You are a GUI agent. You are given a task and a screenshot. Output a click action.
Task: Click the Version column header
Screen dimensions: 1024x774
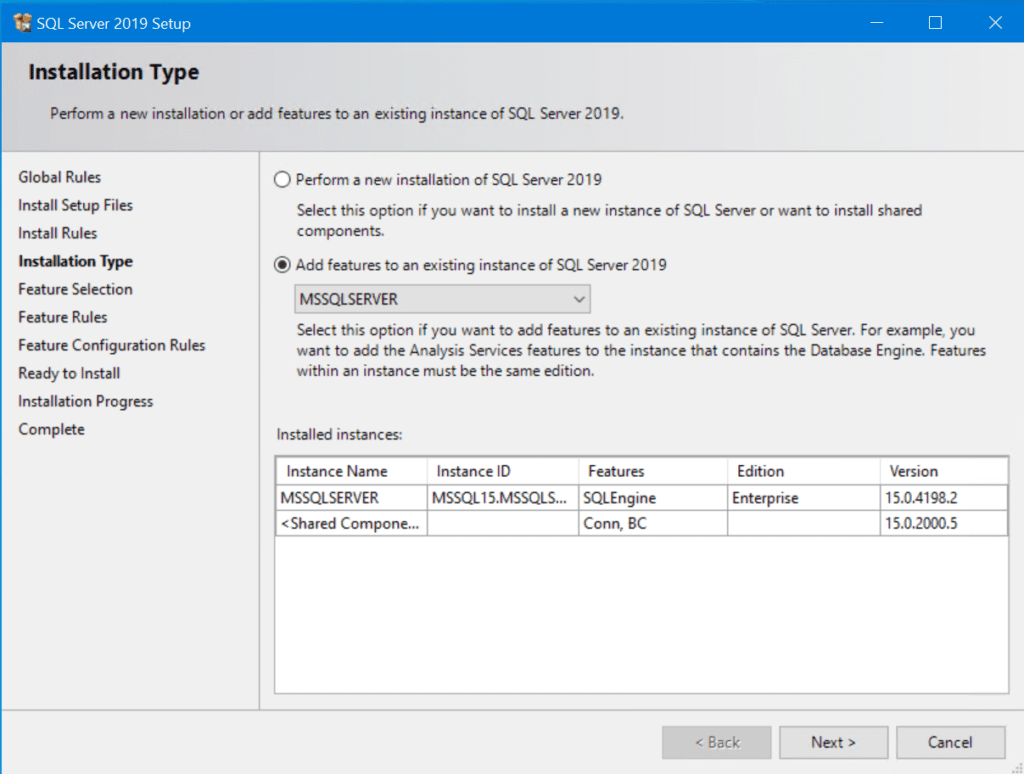(x=944, y=471)
